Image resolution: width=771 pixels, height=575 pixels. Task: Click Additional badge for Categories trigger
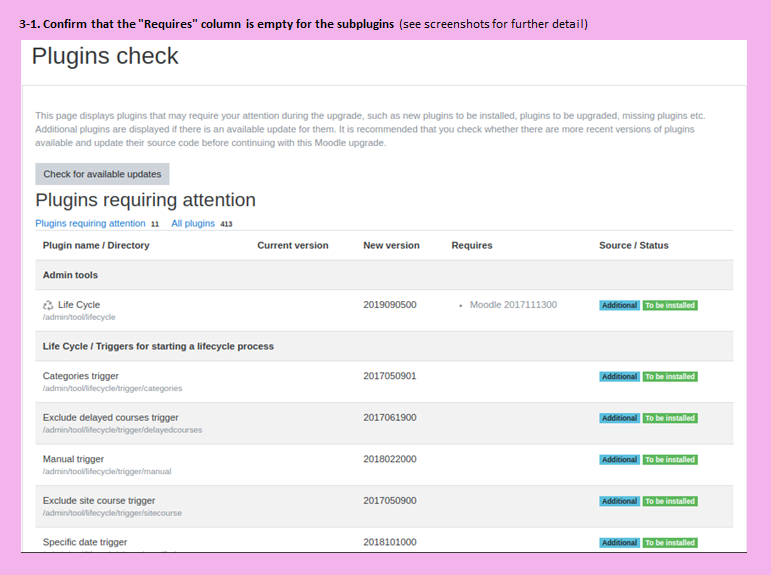[x=620, y=377]
